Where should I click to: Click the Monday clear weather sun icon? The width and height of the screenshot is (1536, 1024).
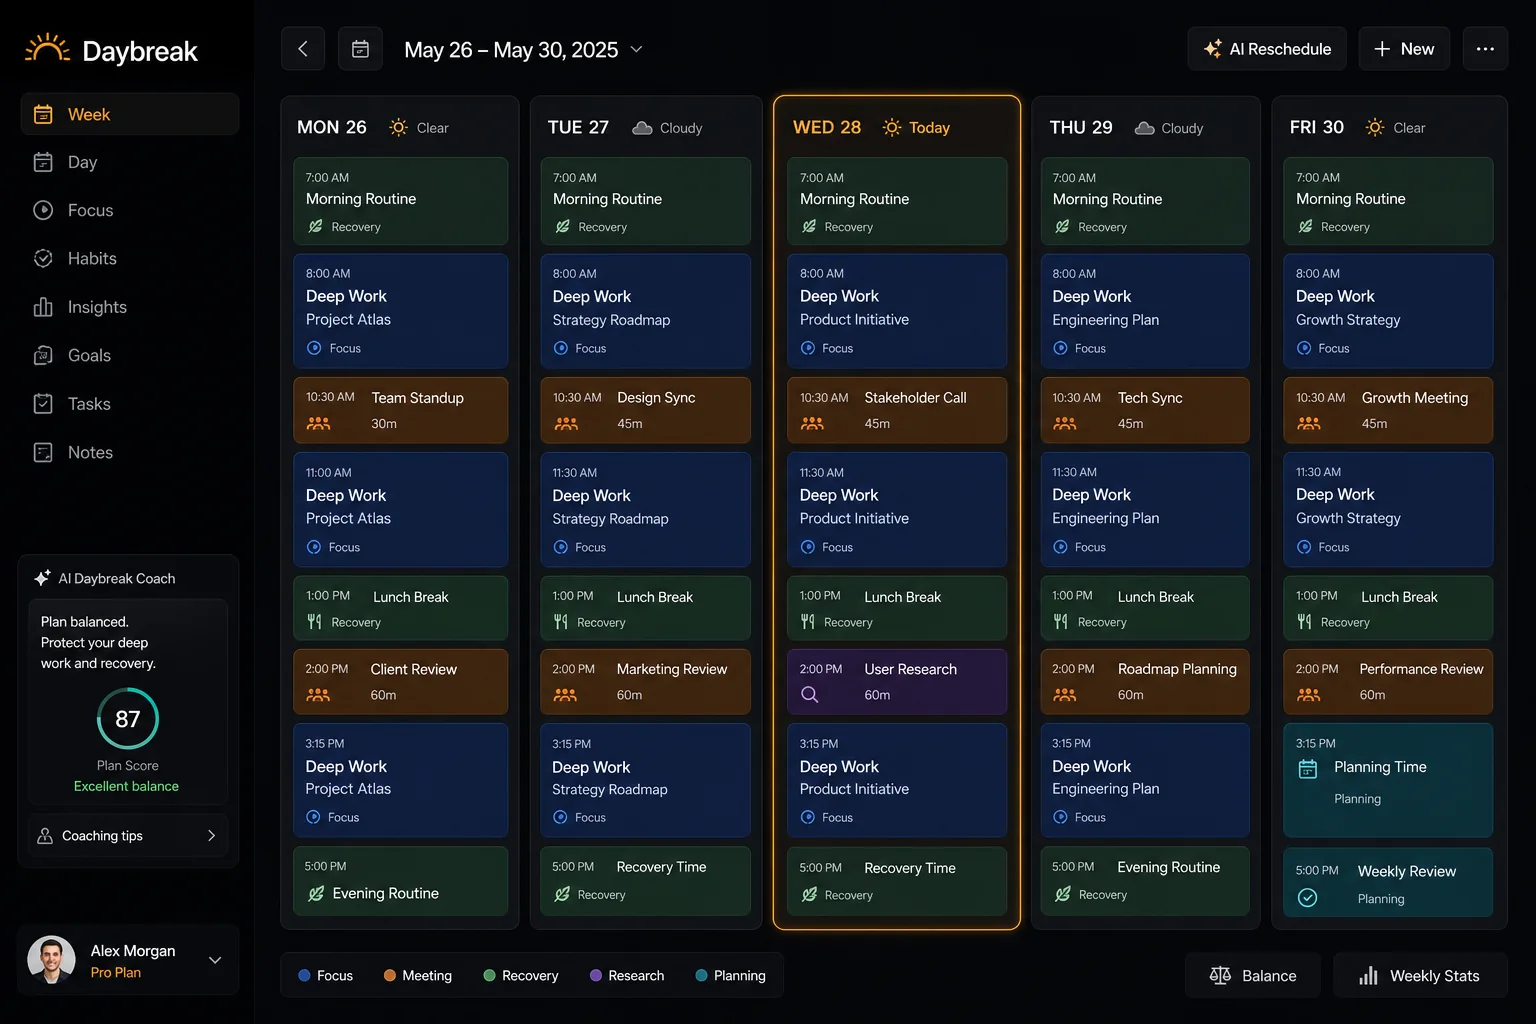pos(398,128)
